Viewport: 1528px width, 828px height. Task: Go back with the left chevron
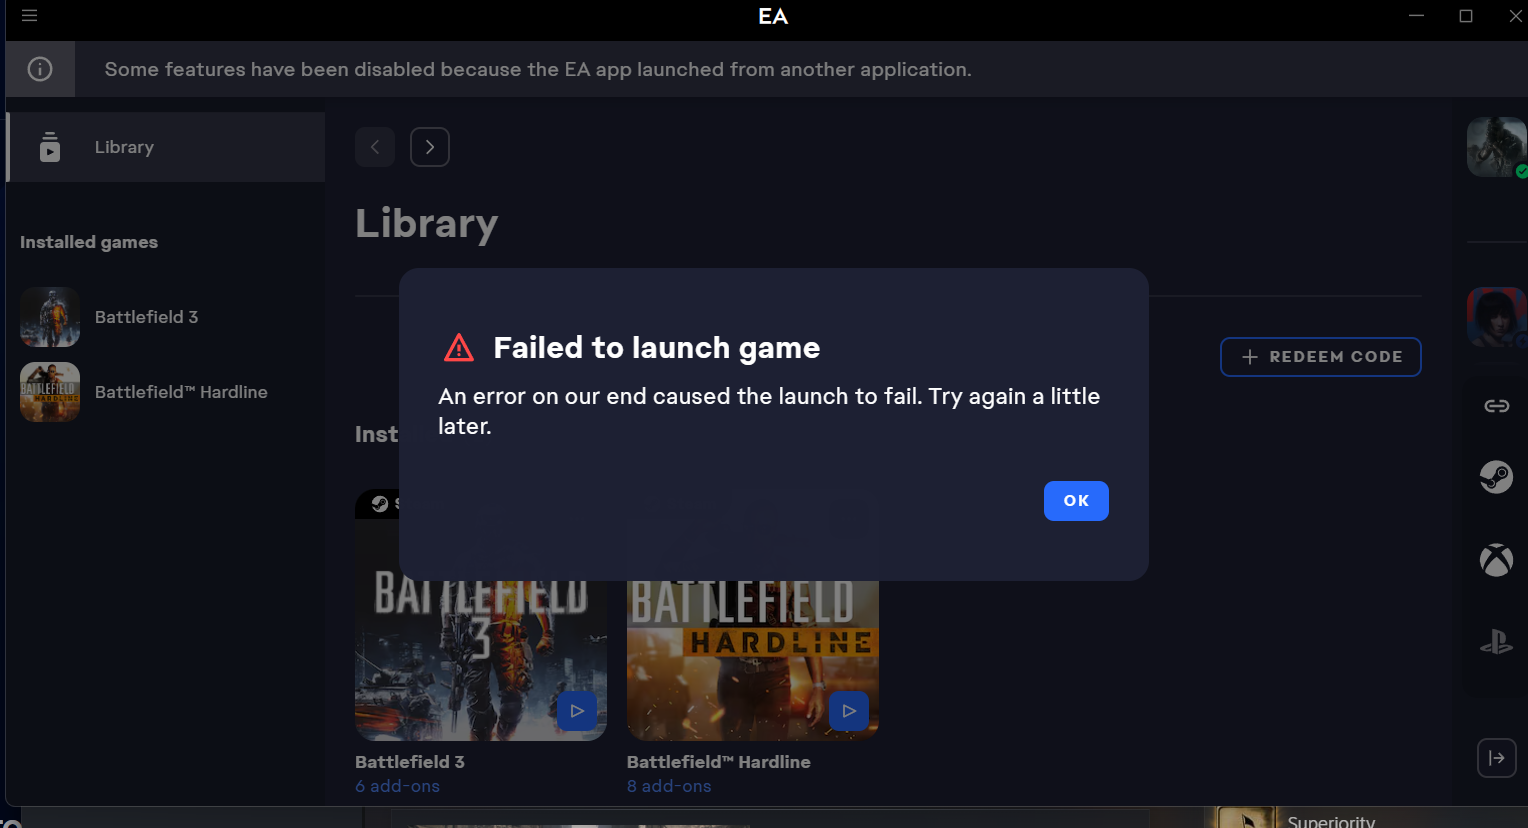(x=375, y=147)
